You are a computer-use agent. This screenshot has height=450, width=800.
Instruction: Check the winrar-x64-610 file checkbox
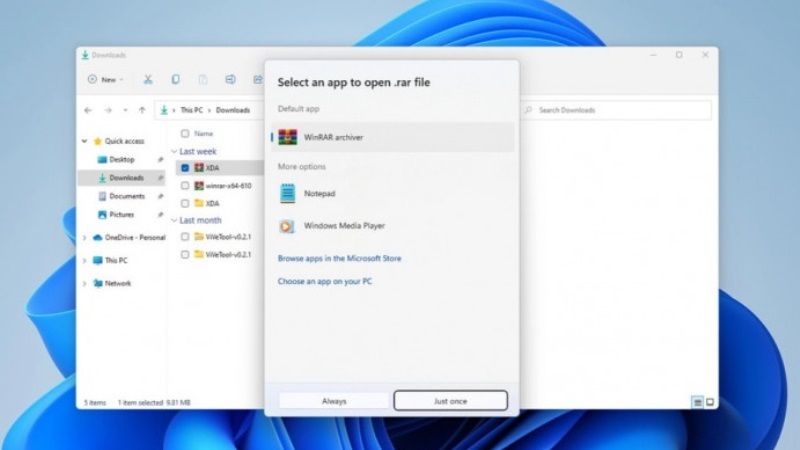(x=185, y=186)
